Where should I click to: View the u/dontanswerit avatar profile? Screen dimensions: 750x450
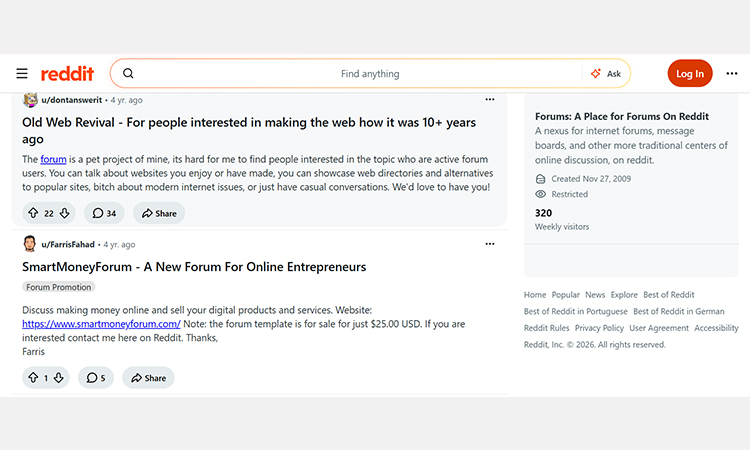(30, 99)
